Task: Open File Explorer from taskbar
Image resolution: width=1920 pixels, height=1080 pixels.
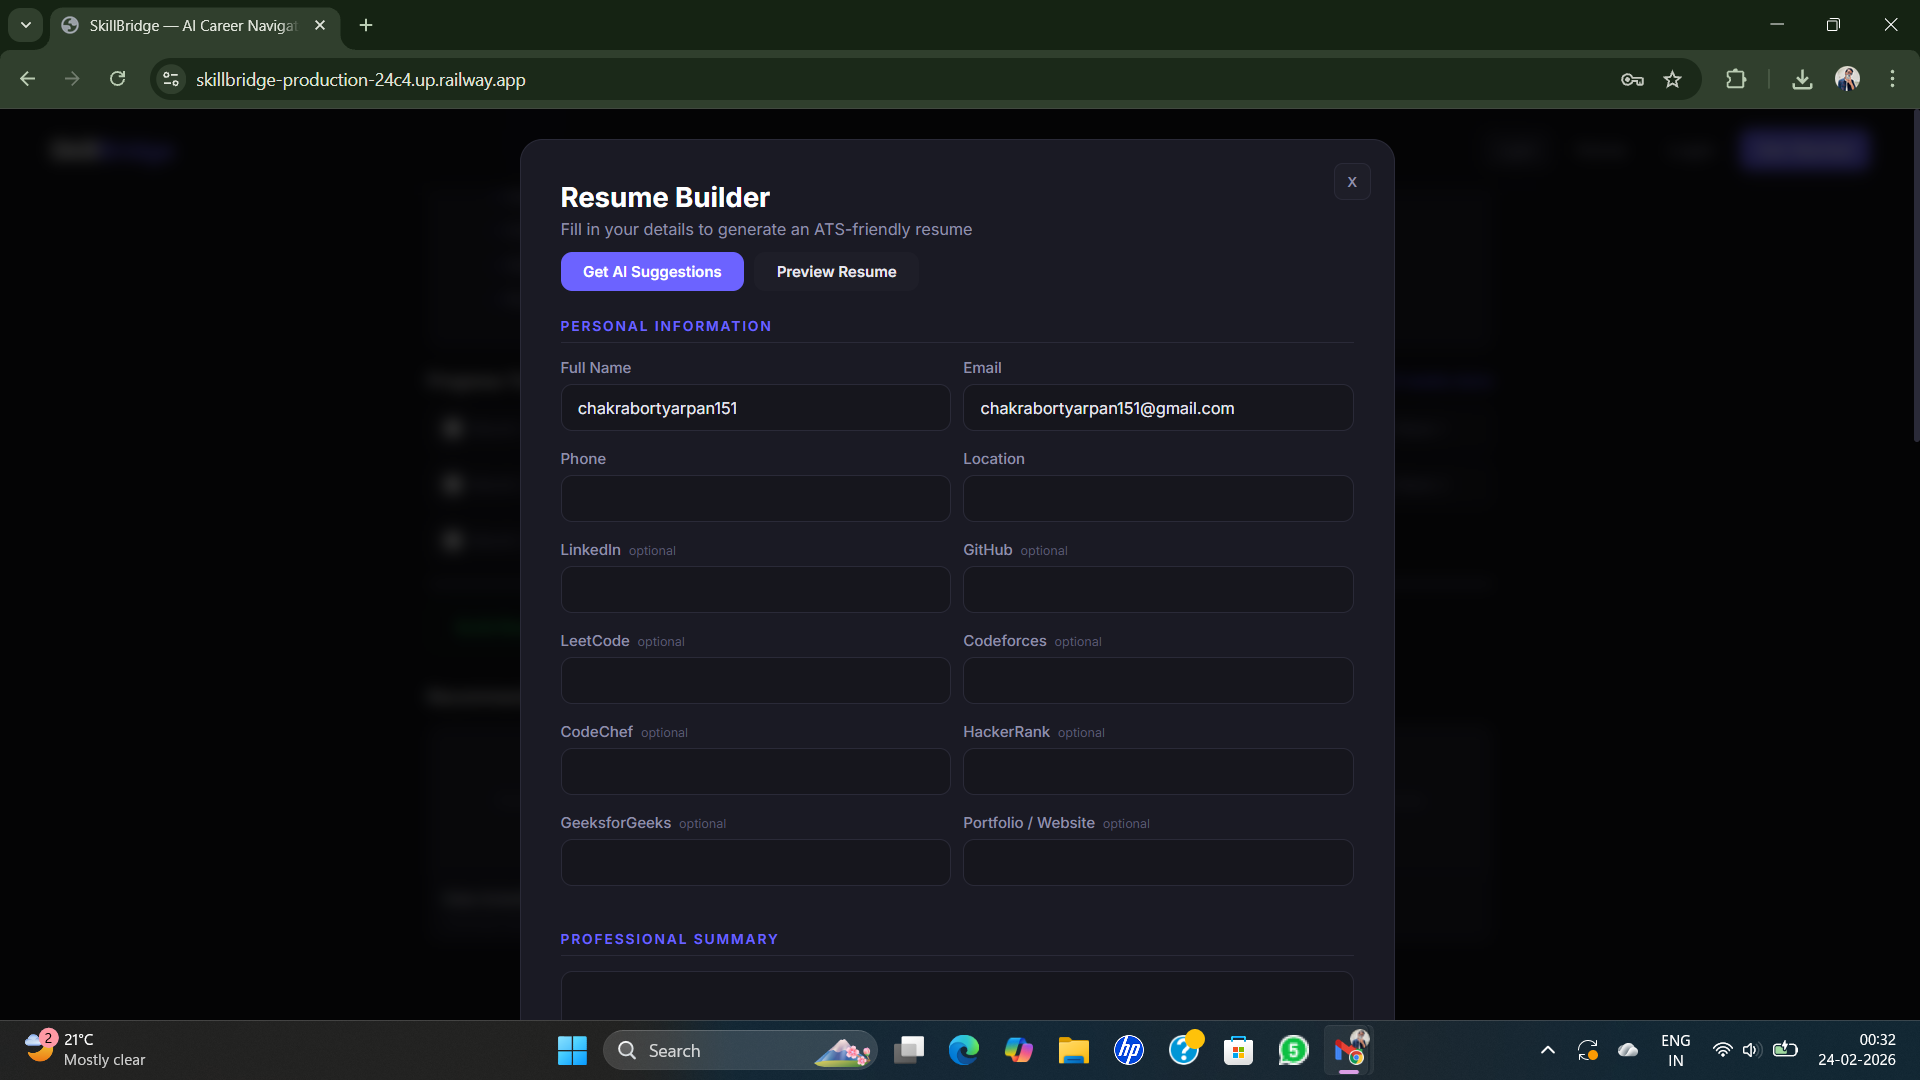Action: tap(1073, 1050)
